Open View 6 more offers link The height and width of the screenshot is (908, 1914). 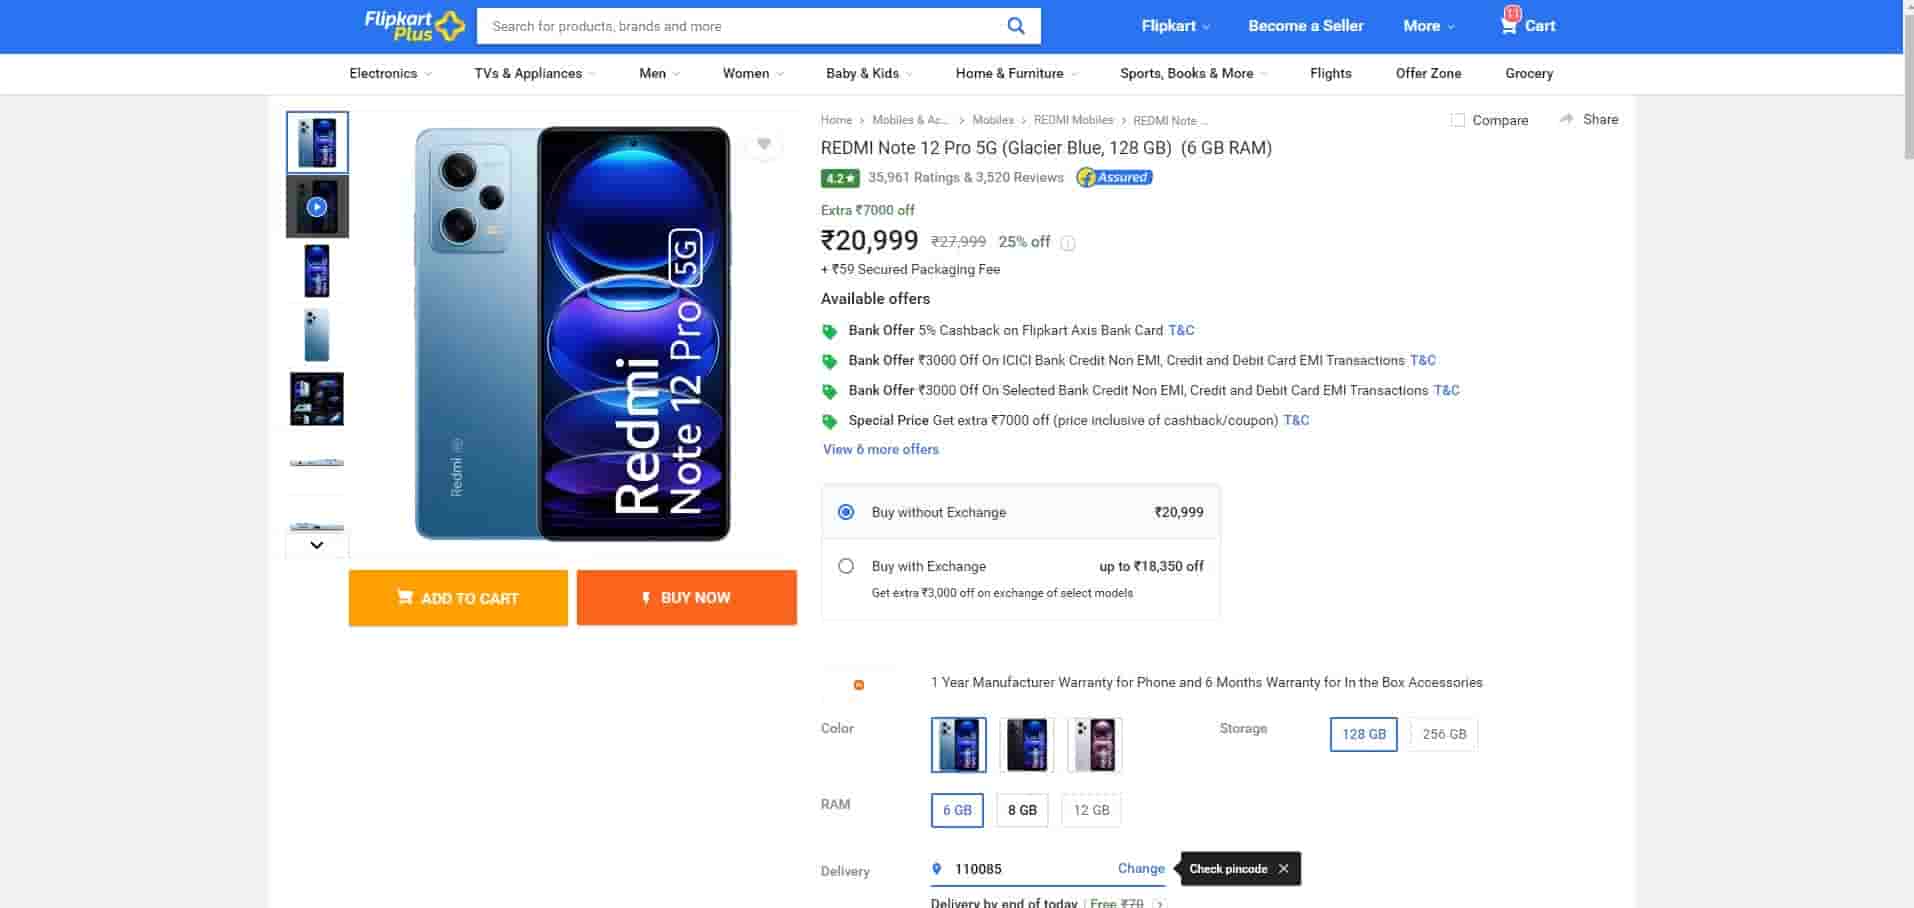(x=880, y=450)
